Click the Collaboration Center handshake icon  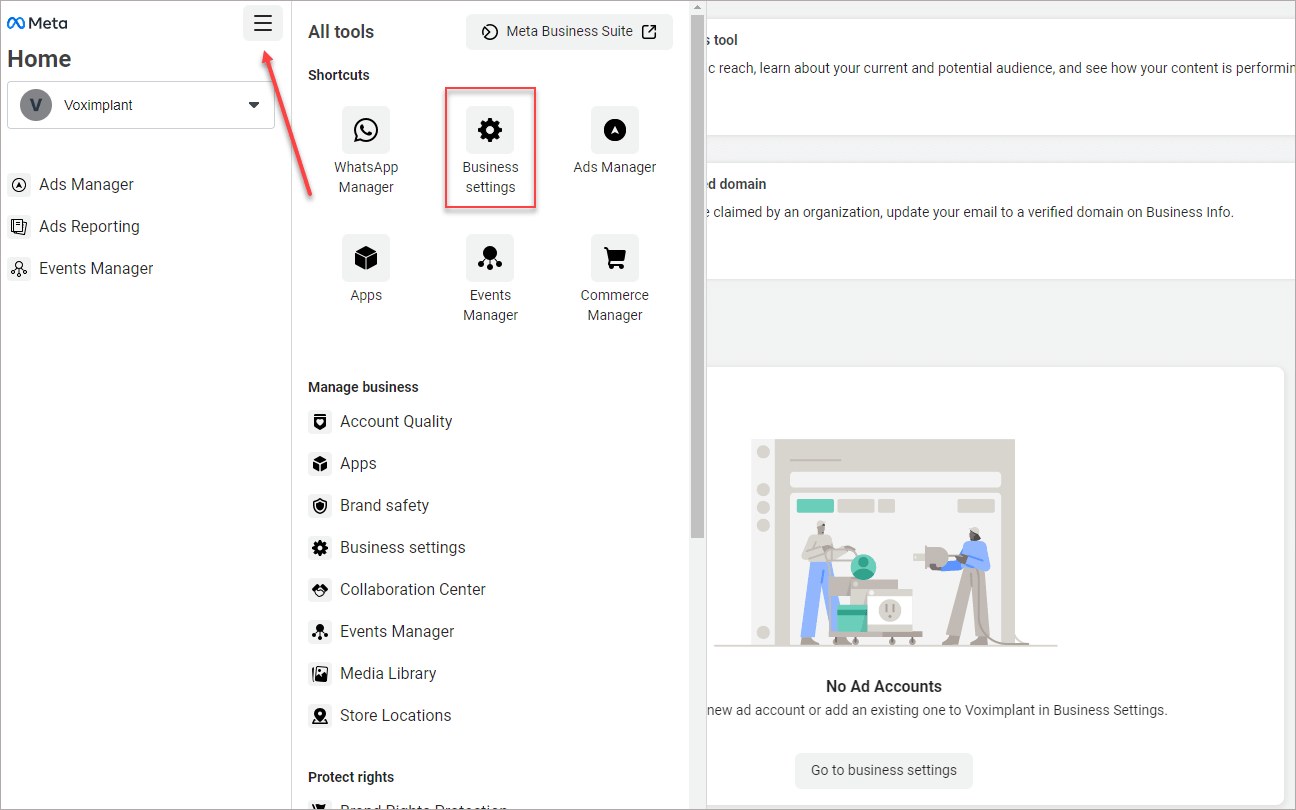(x=320, y=590)
